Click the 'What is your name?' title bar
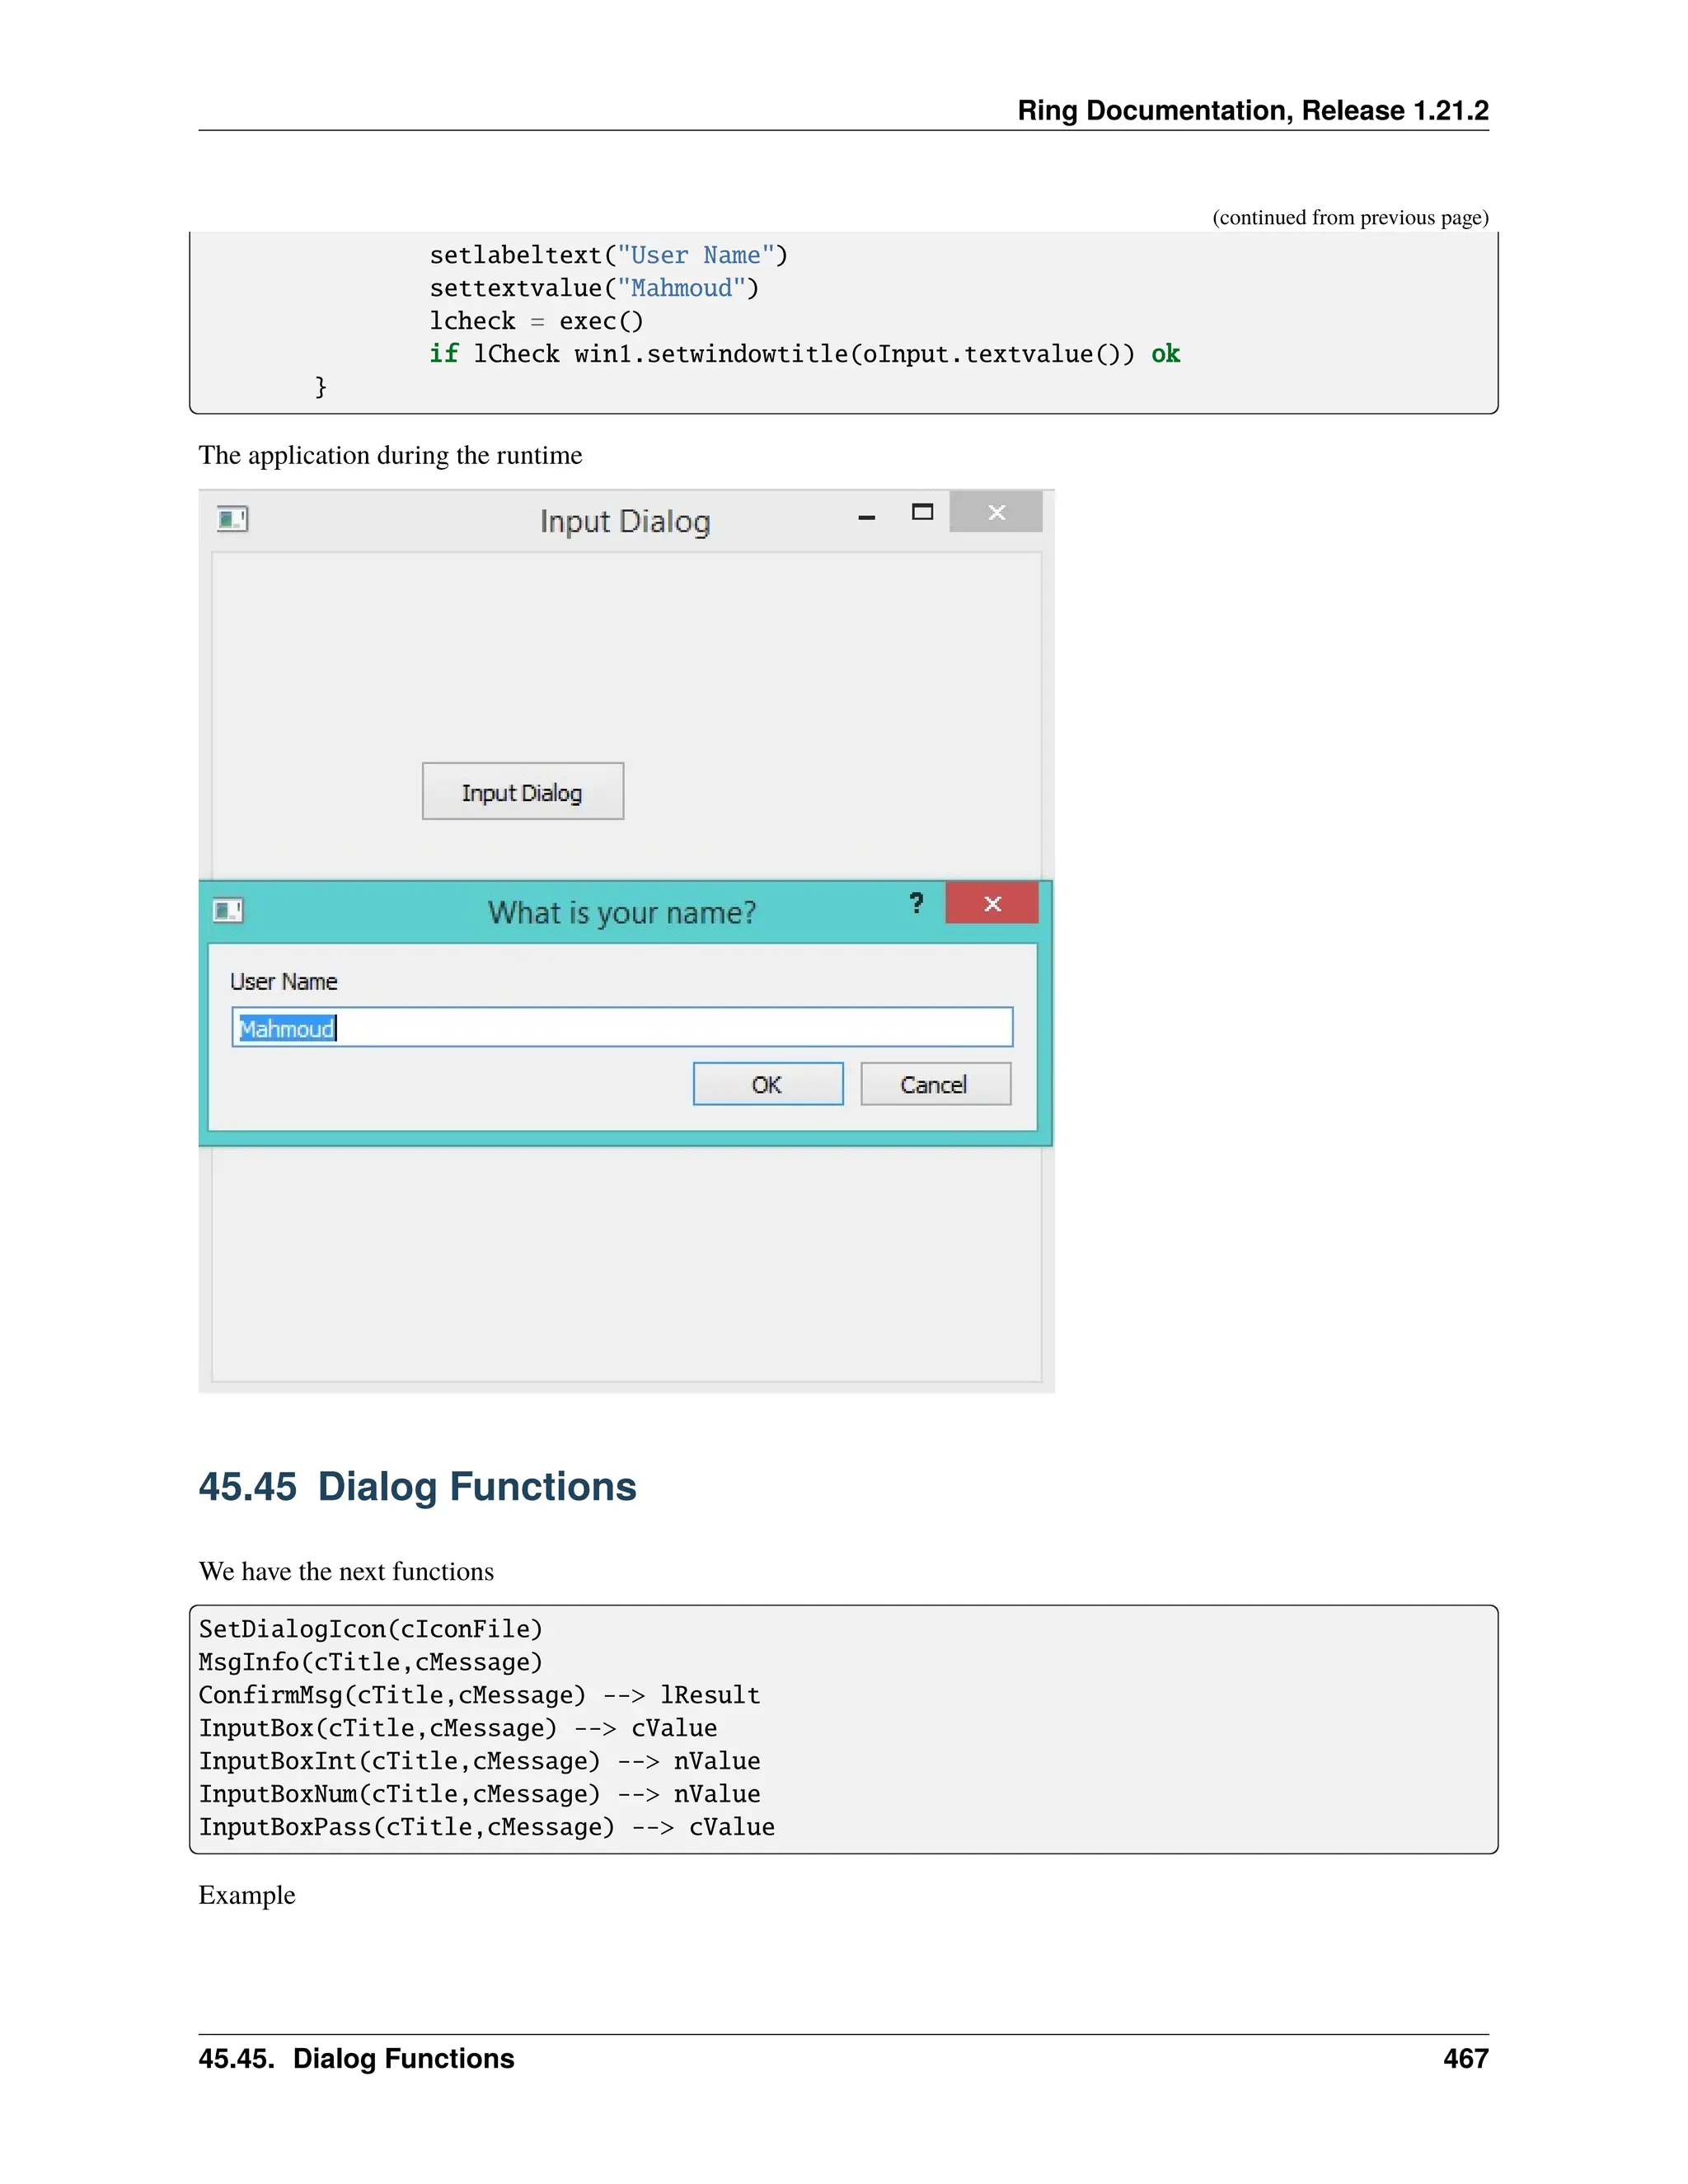1688x2184 pixels. (621, 913)
